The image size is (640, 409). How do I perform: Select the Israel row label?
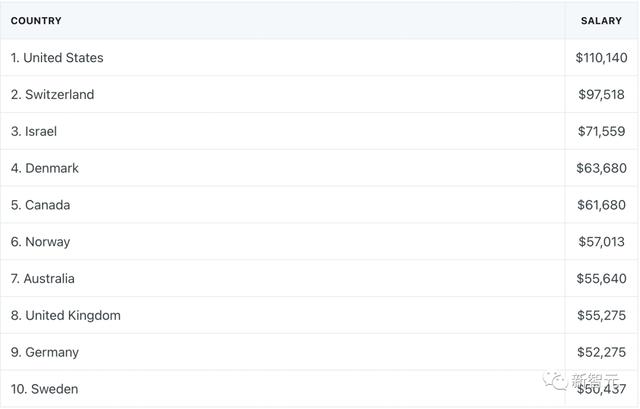pos(35,132)
